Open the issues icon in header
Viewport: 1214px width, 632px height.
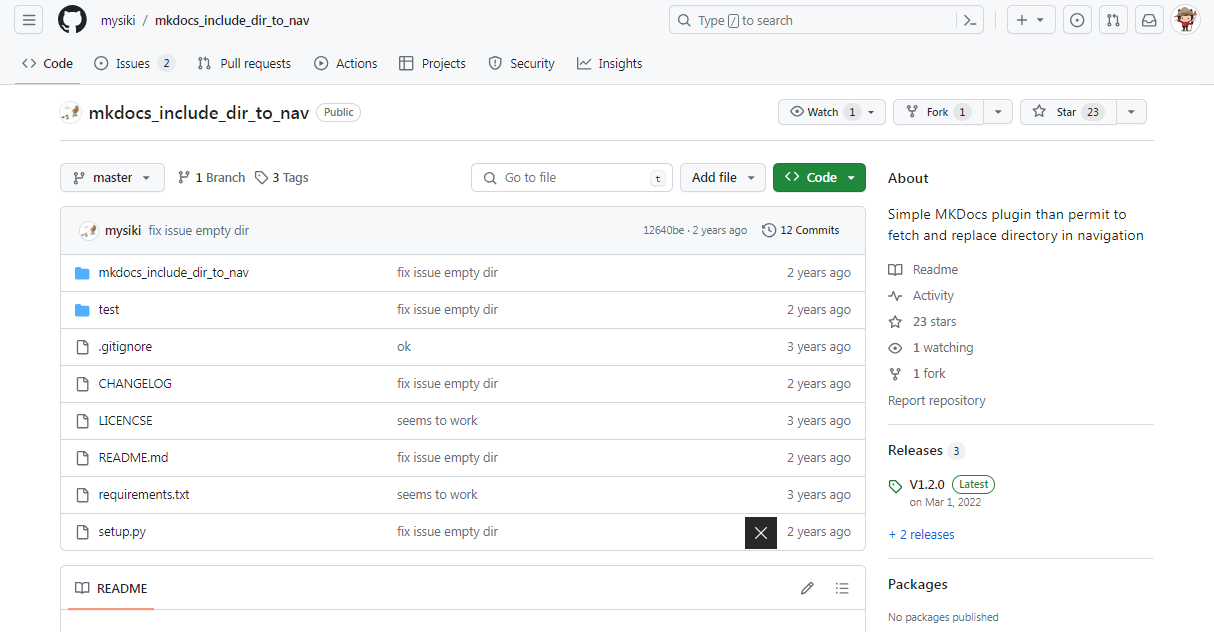1077,20
